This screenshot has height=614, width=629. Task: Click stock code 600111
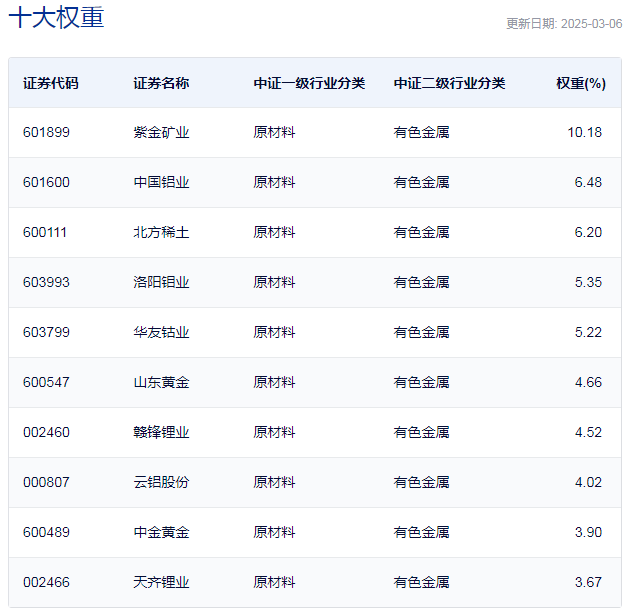point(46,232)
